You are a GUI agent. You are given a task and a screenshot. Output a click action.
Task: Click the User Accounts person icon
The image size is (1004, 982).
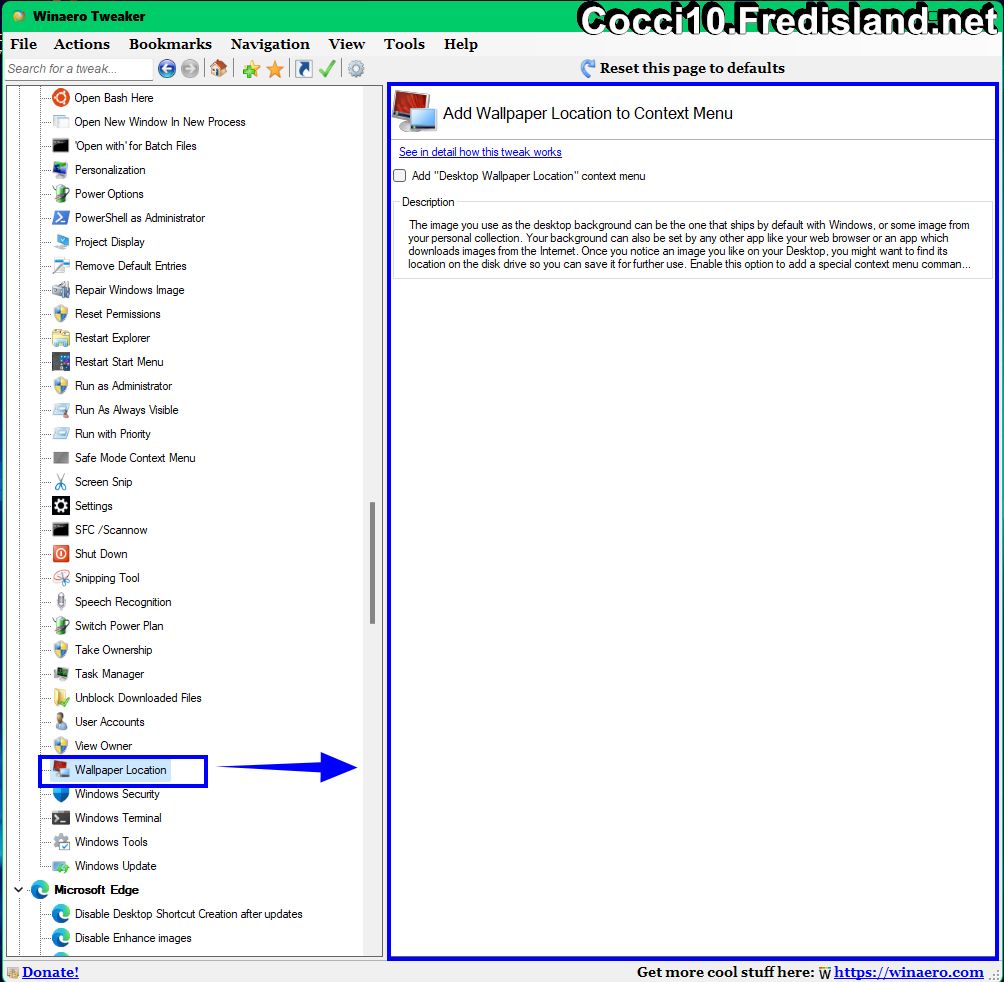pyautogui.click(x=61, y=721)
